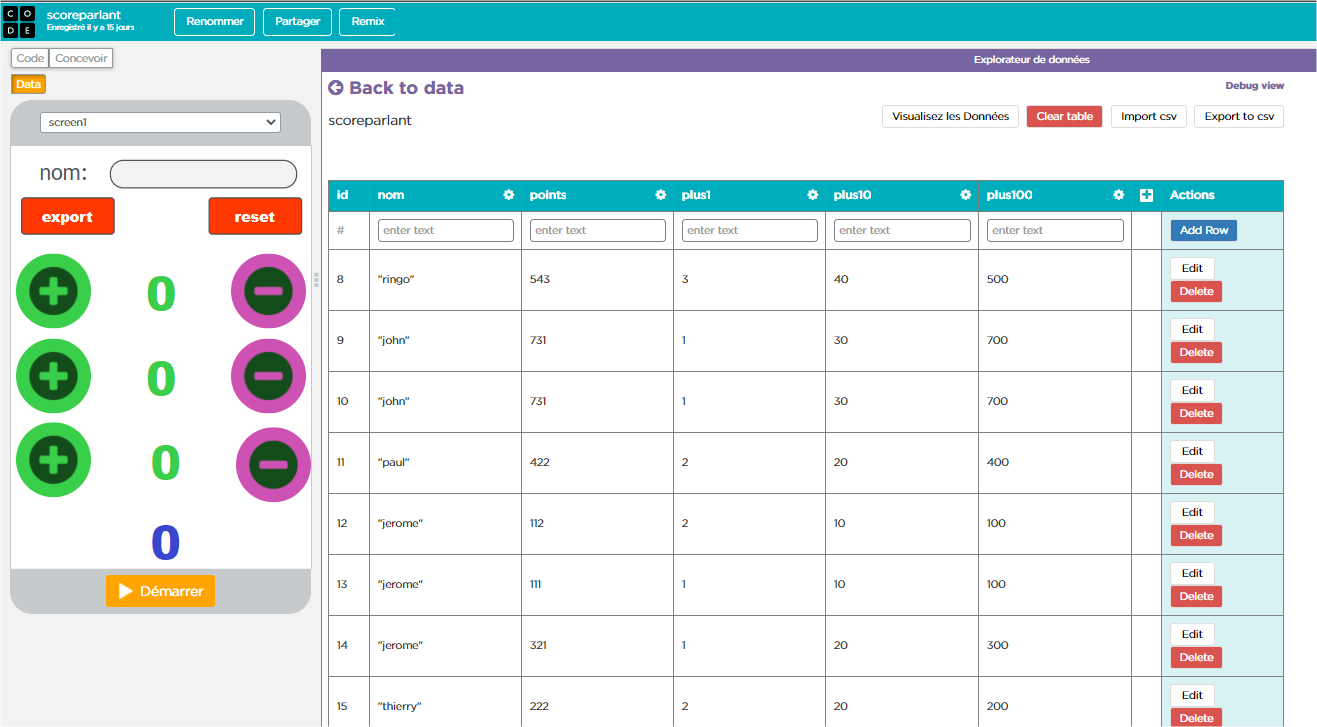The width and height of the screenshot is (1317, 727).
Task: Start the app with Démarrer
Action: 160,591
